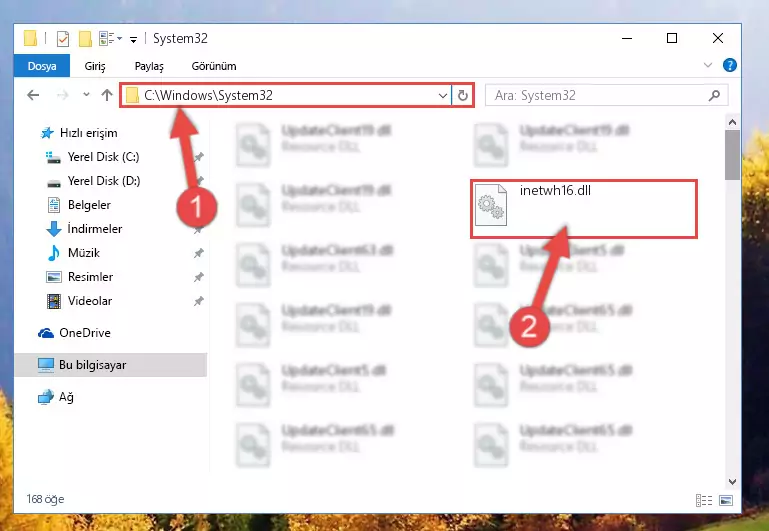Maximize the System32 window
The width and height of the screenshot is (769, 531).
point(672,38)
